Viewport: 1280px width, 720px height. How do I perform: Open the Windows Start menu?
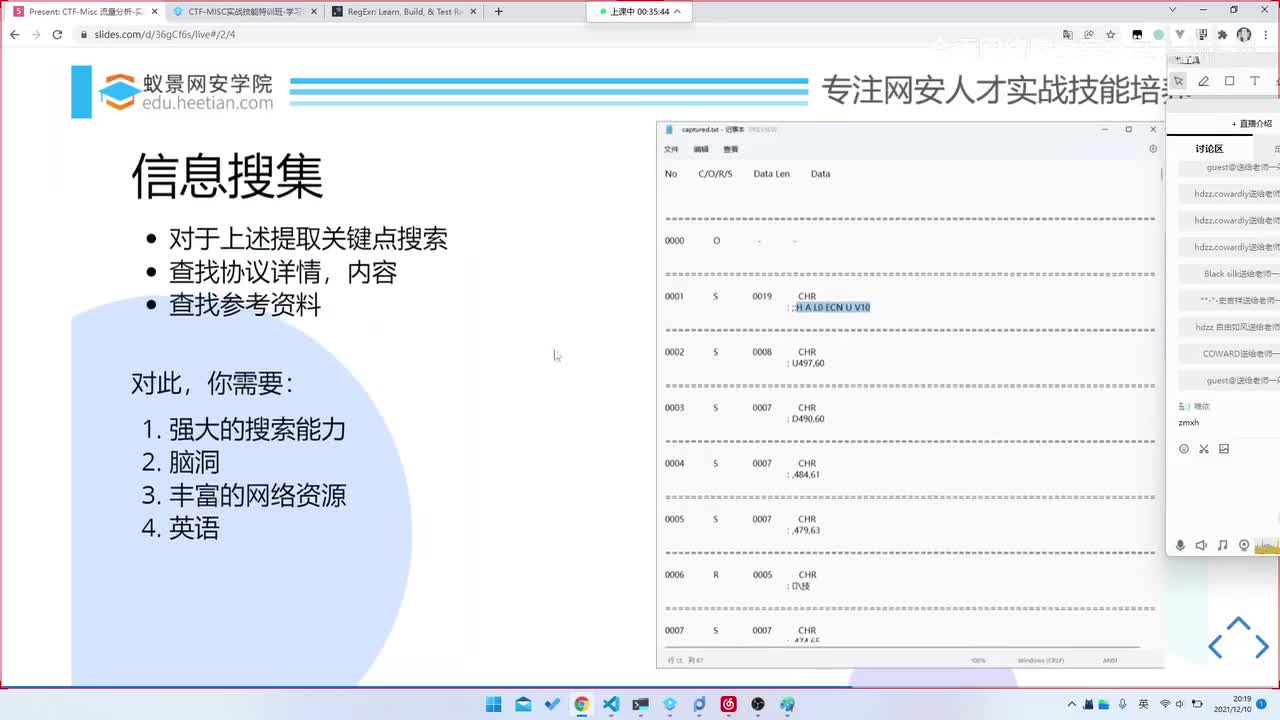[x=493, y=704]
